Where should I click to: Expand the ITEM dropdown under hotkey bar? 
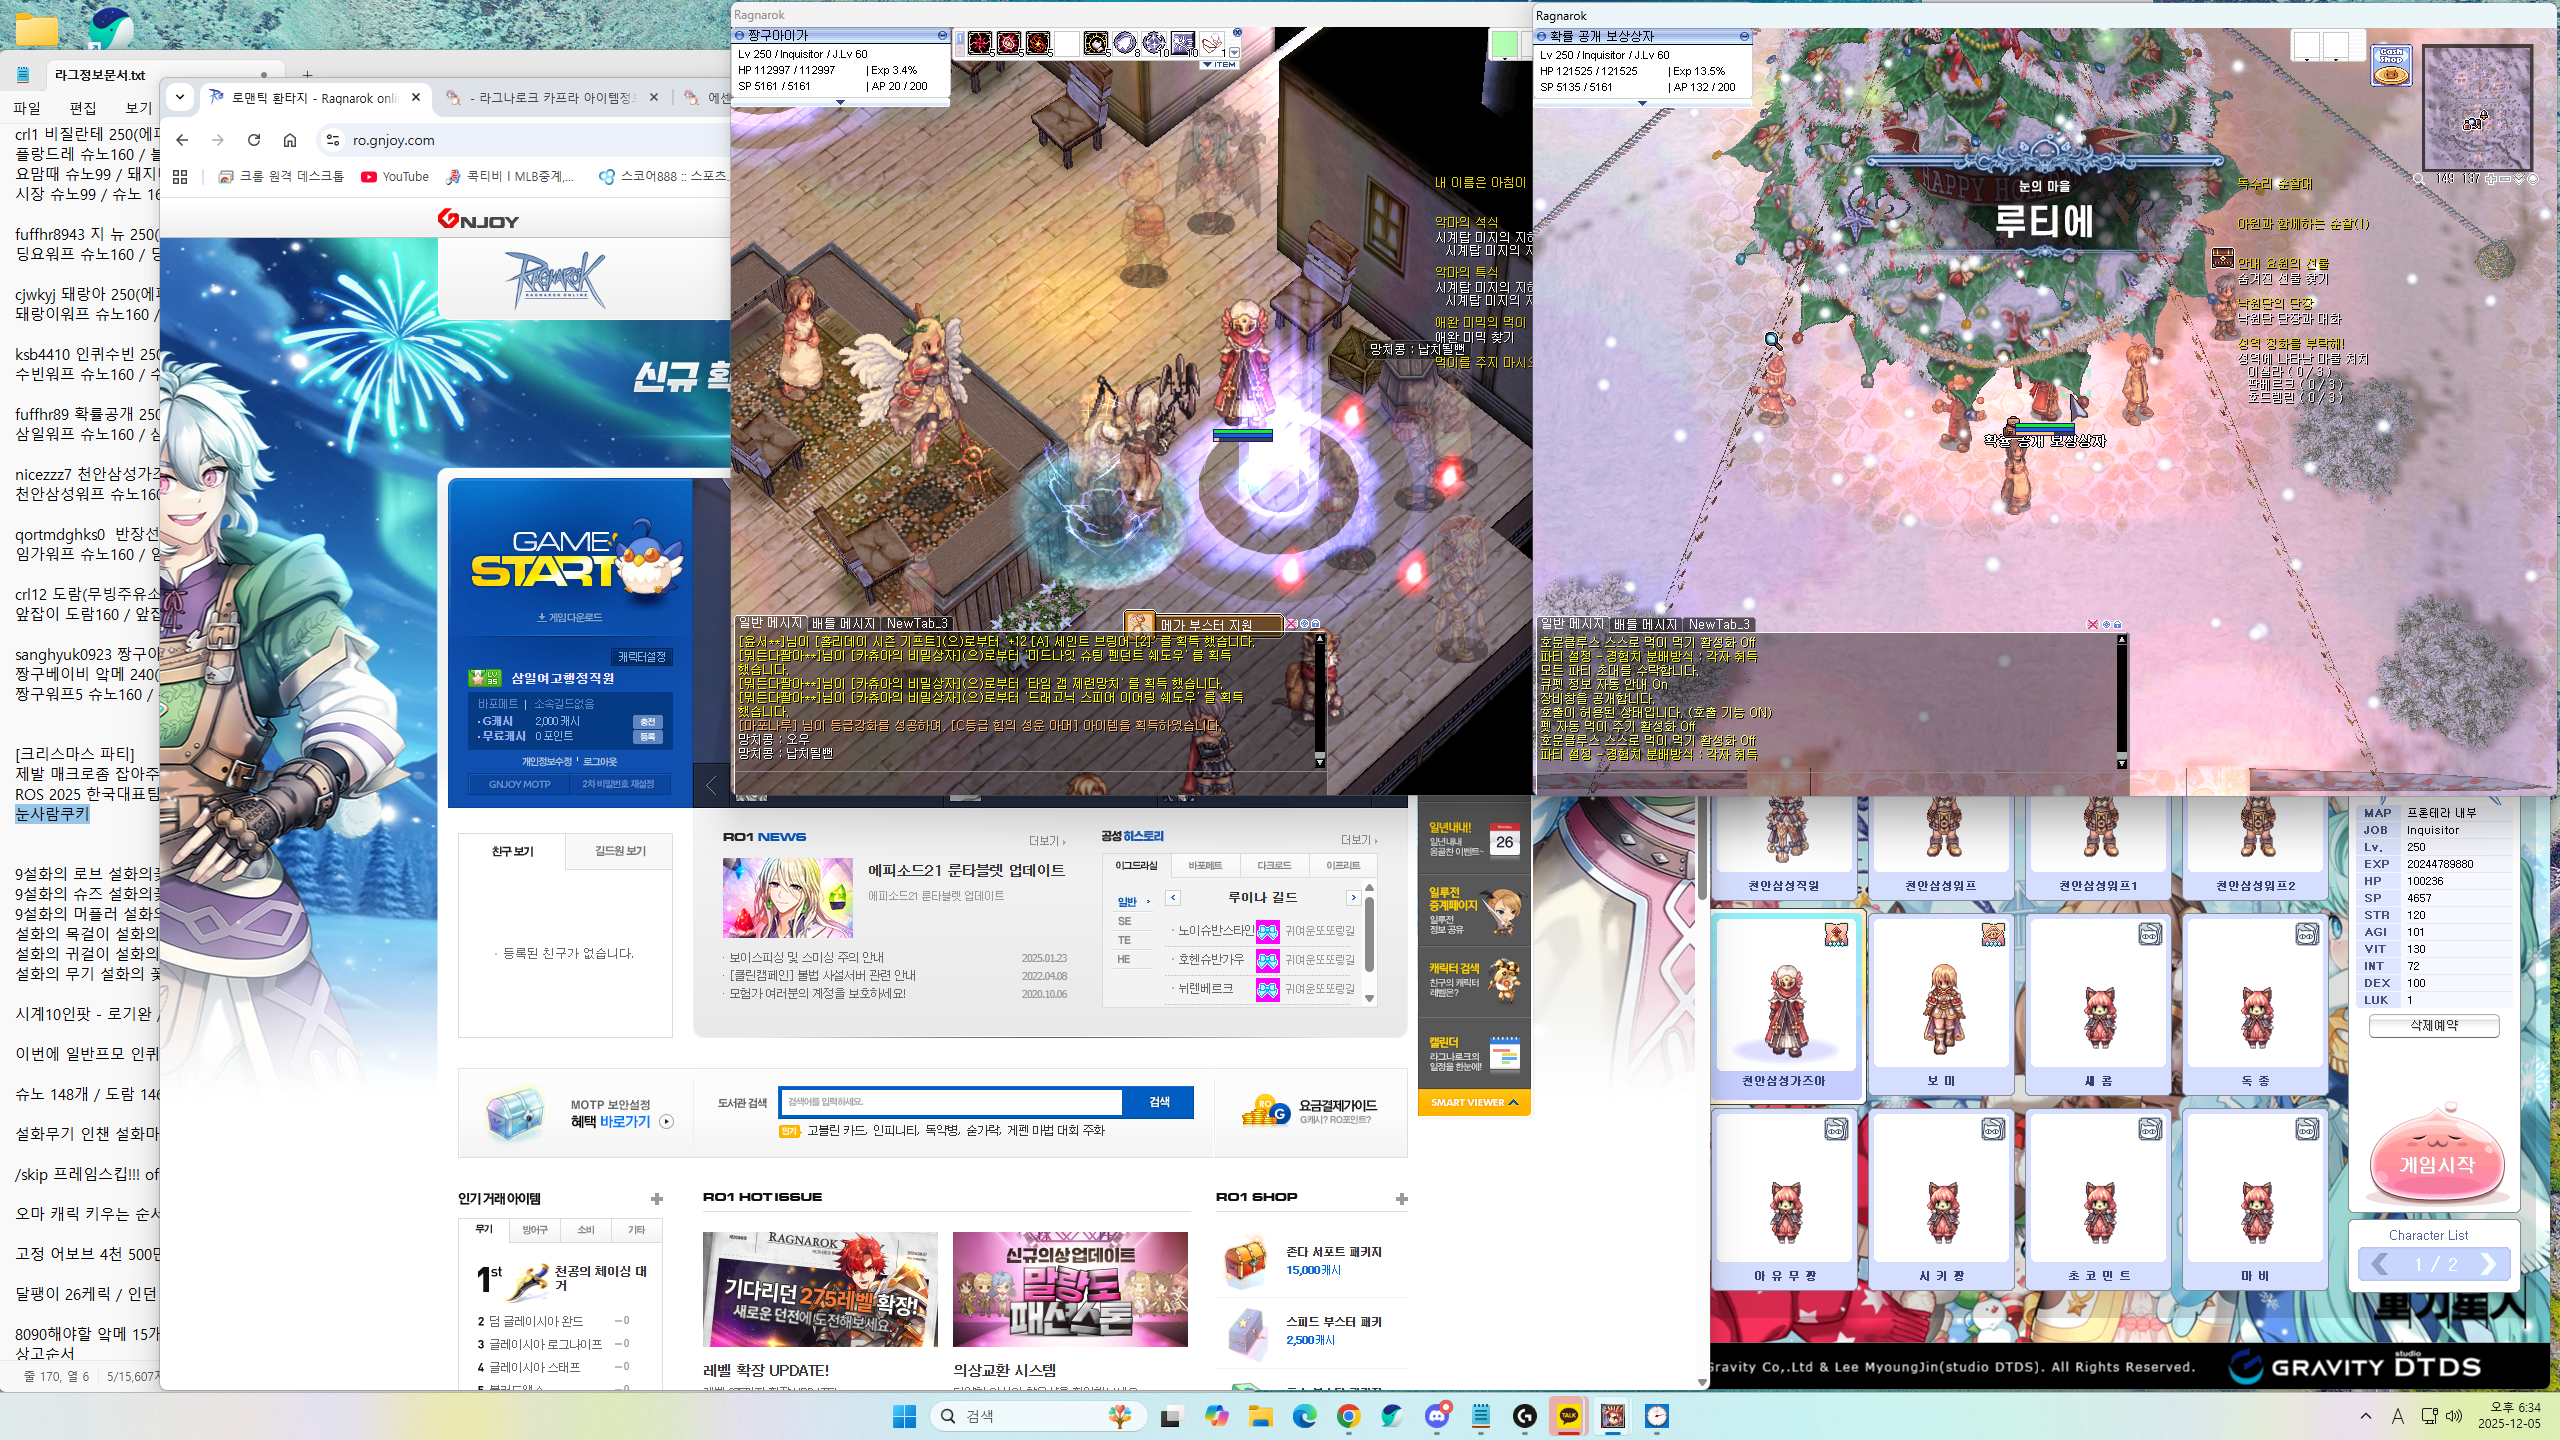pos(1219,65)
